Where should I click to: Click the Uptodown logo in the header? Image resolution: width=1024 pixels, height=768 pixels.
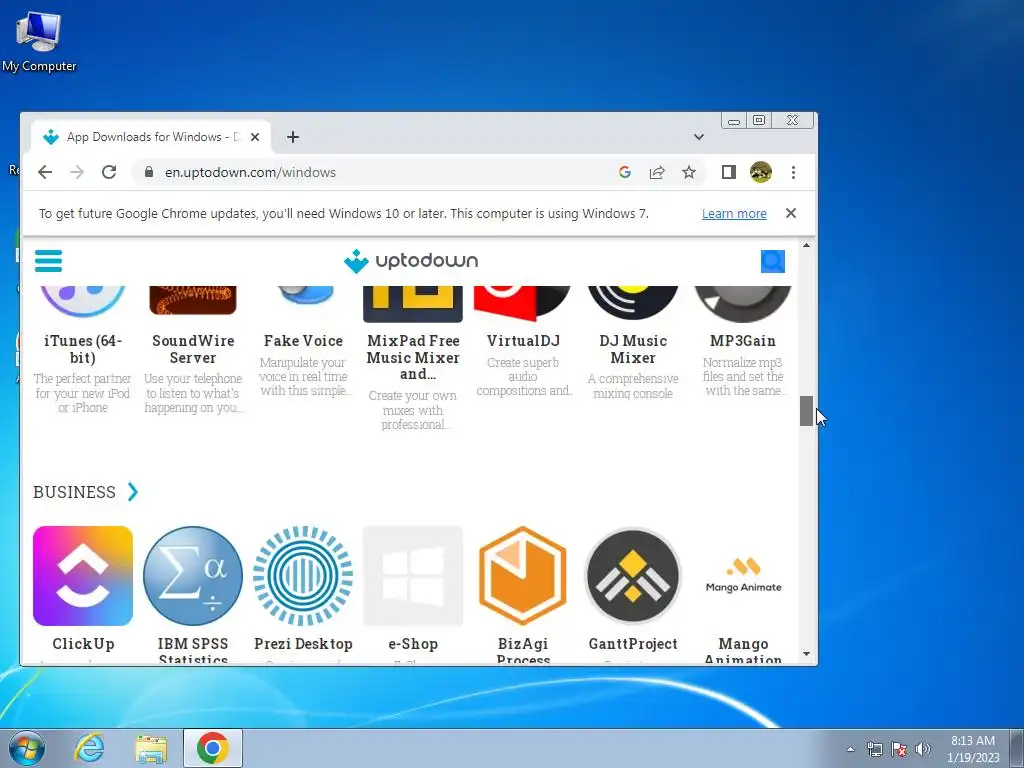coord(411,261)
